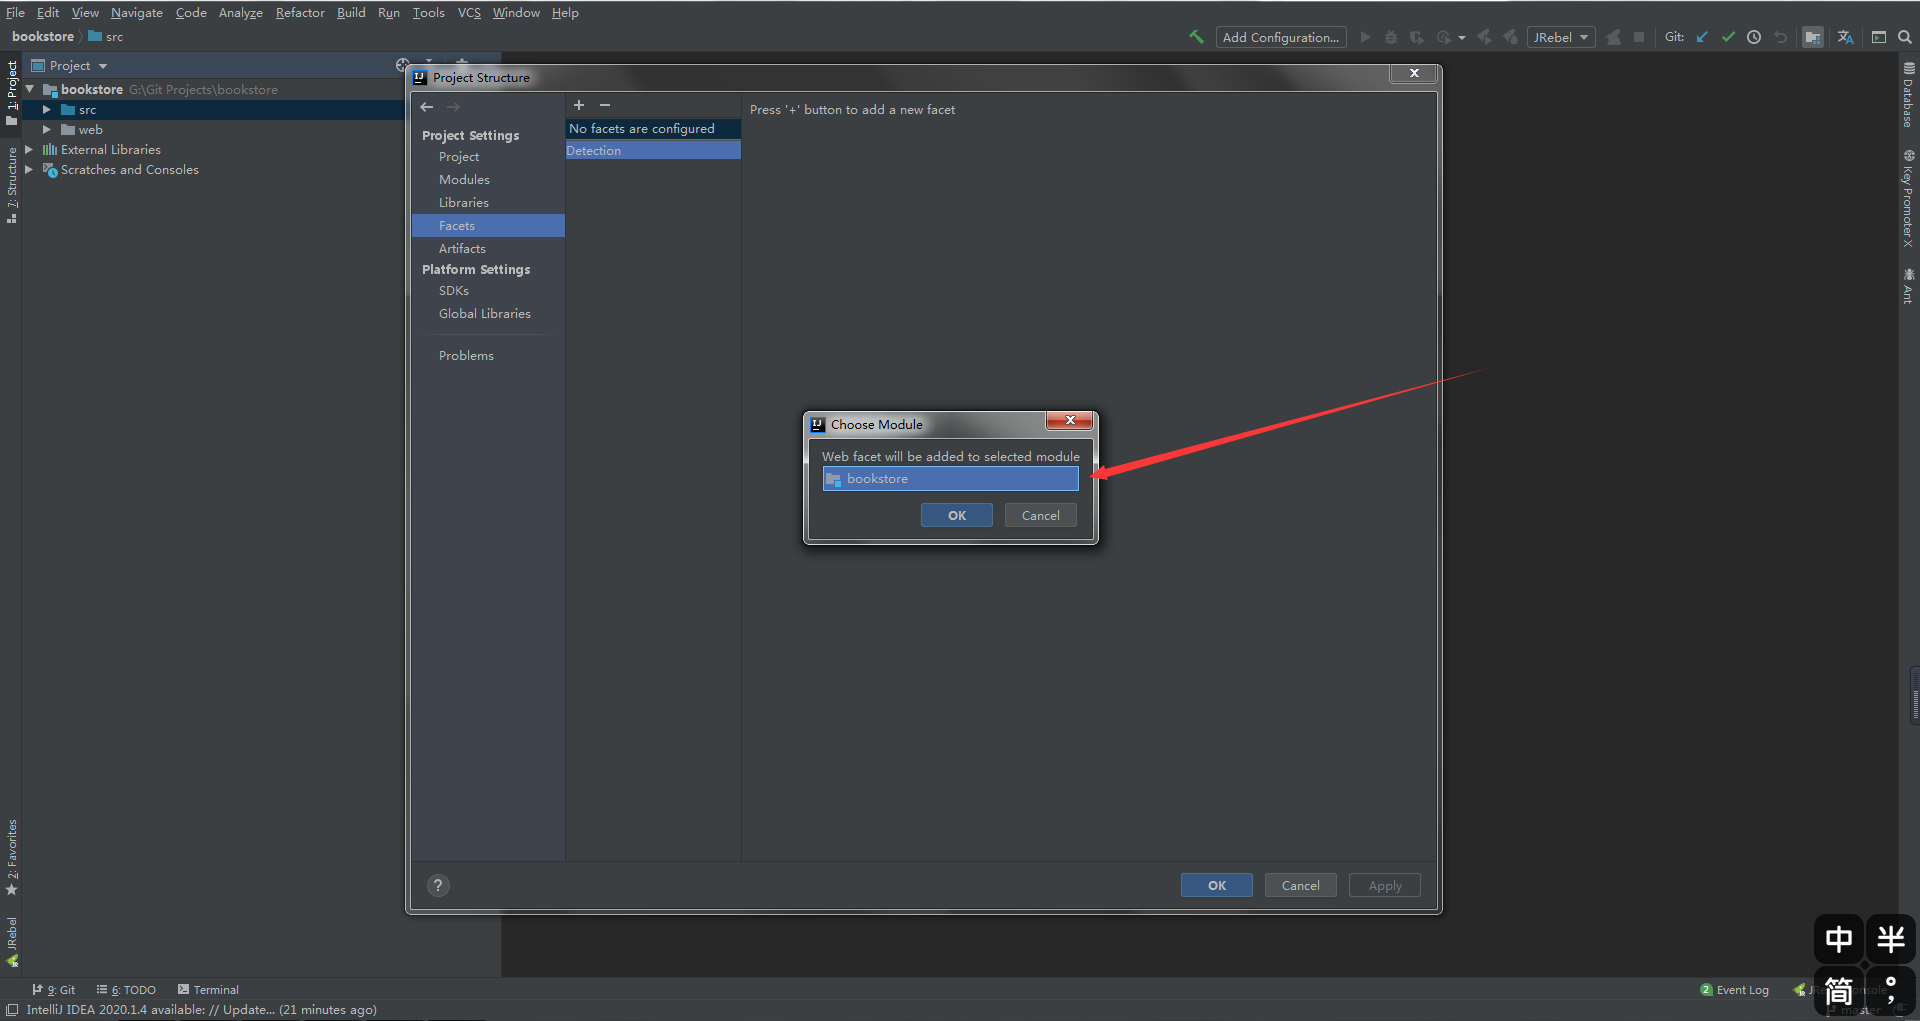This screenshot has height=1021, width=1920.
Task: Select the Detection facet entry
Action: (x=653, y=151)
